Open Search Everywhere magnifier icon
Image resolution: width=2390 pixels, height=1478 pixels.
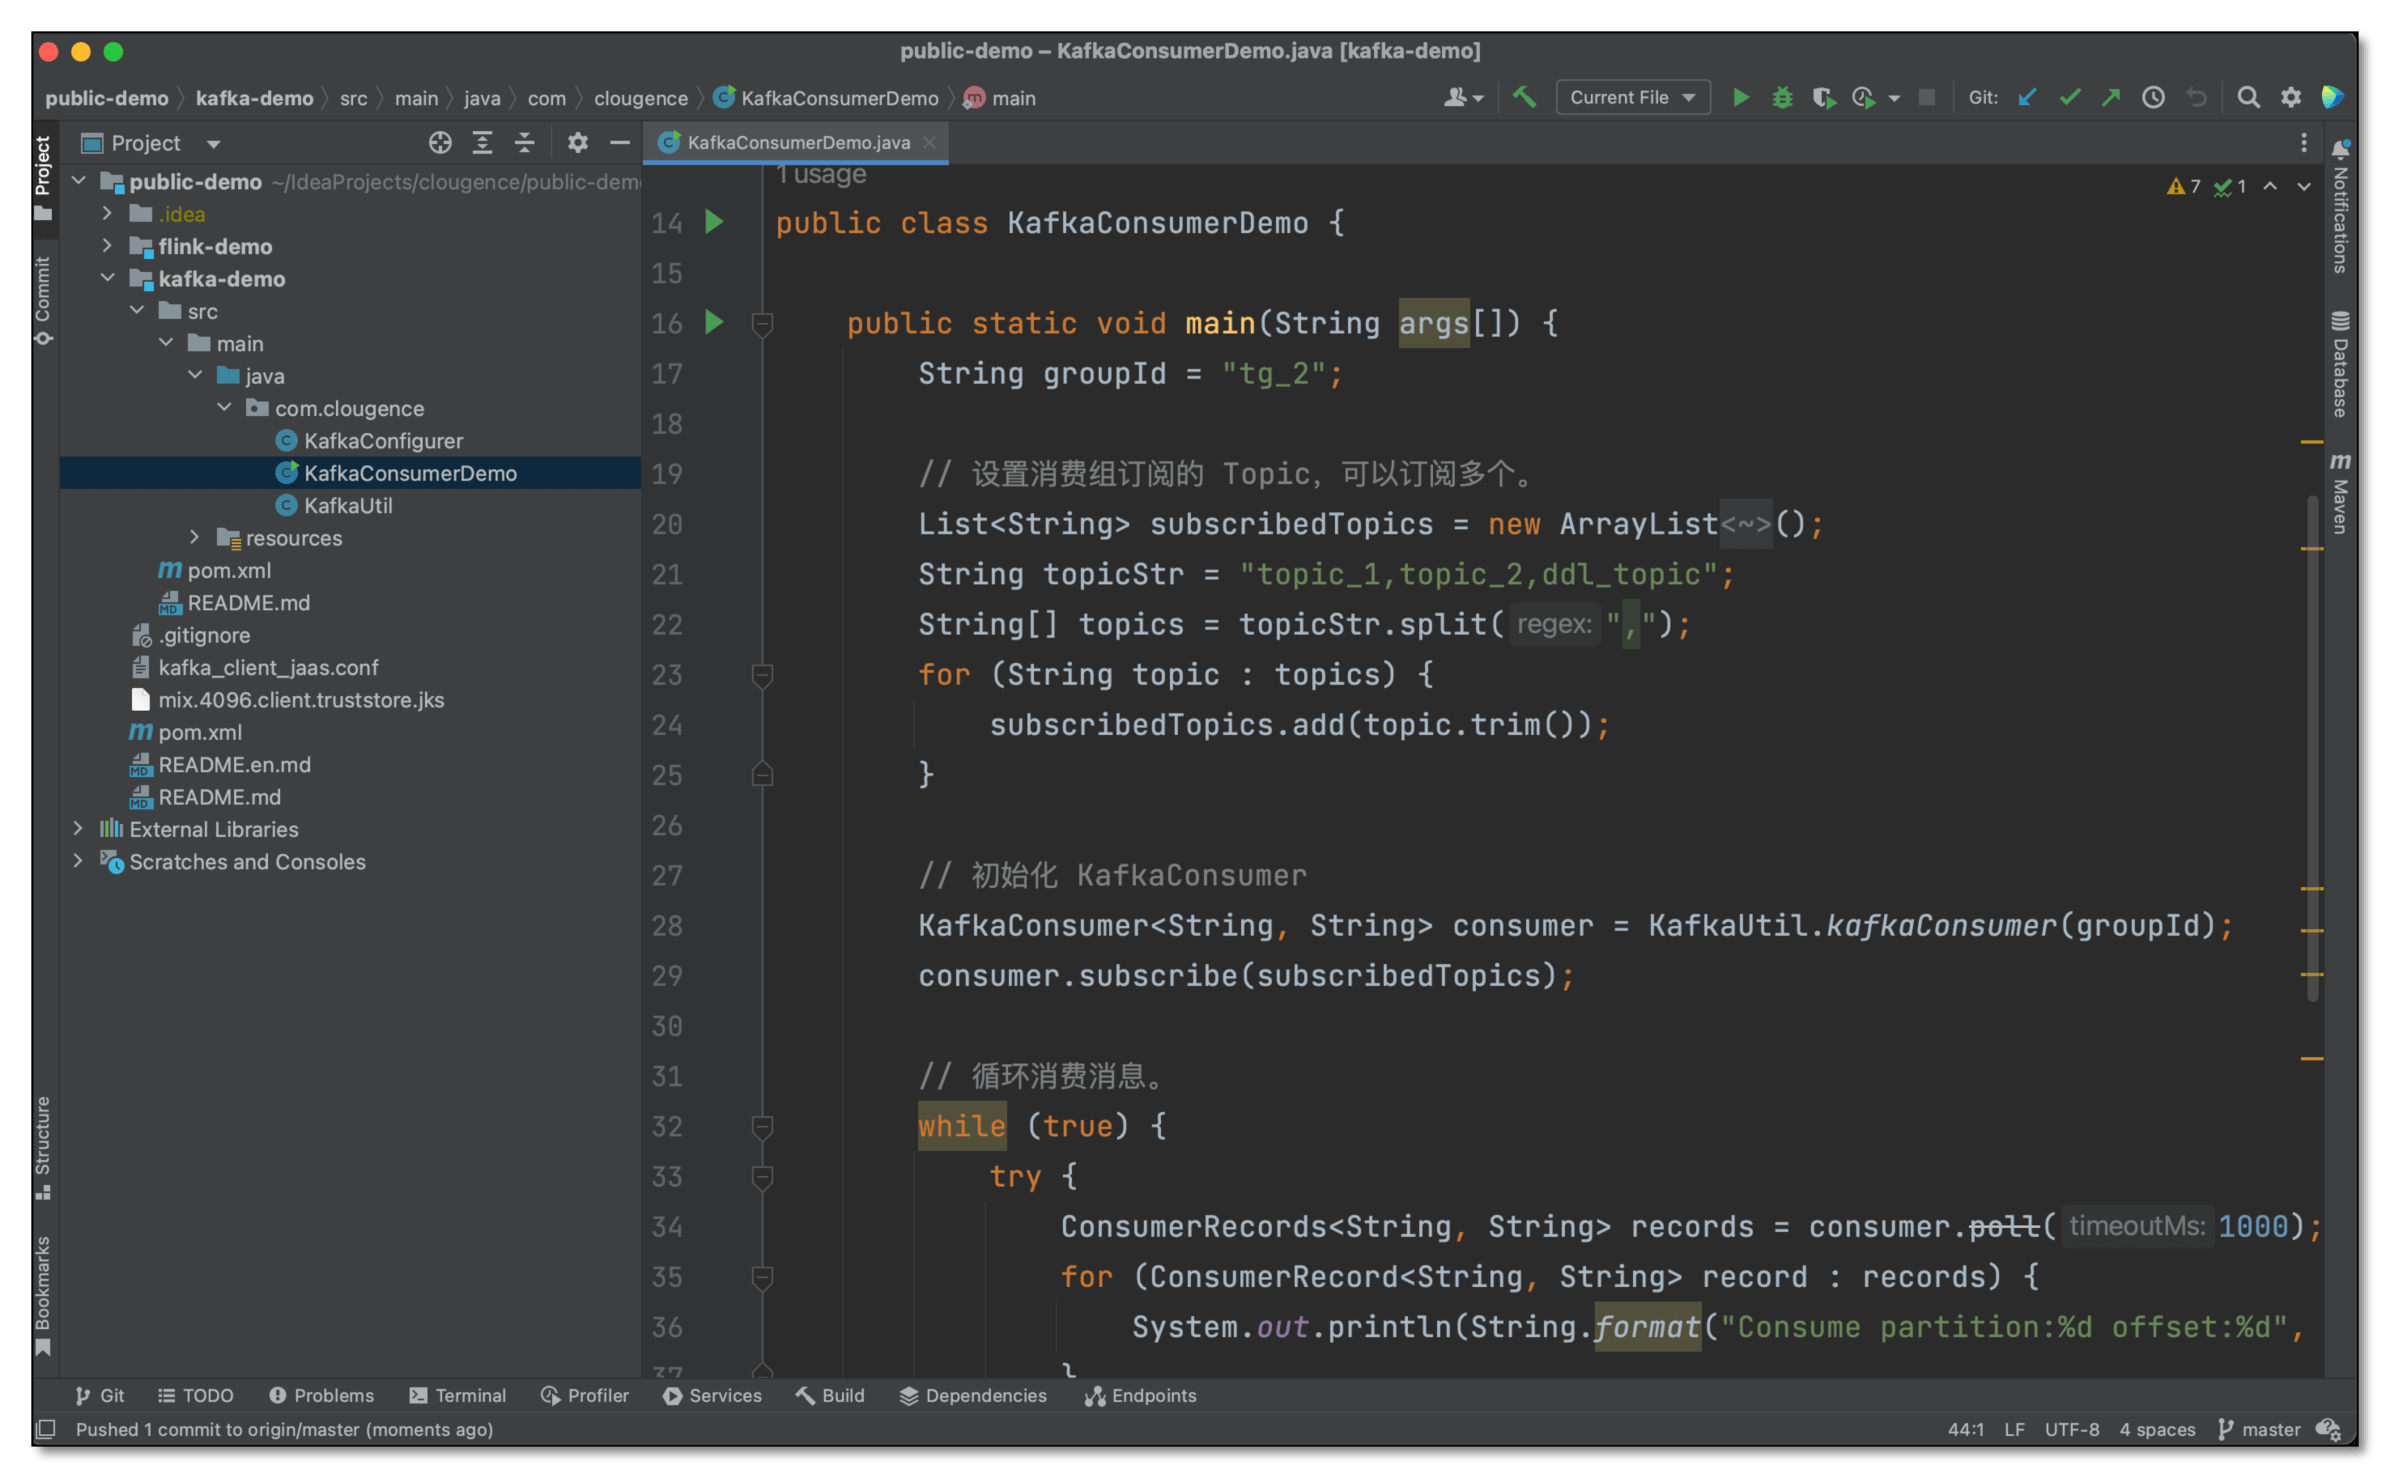2248,97
